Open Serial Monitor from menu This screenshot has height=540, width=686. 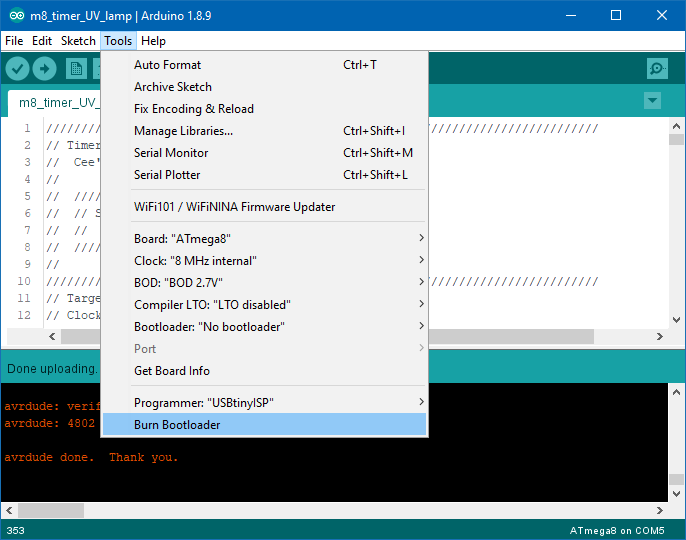pos(264,153)
